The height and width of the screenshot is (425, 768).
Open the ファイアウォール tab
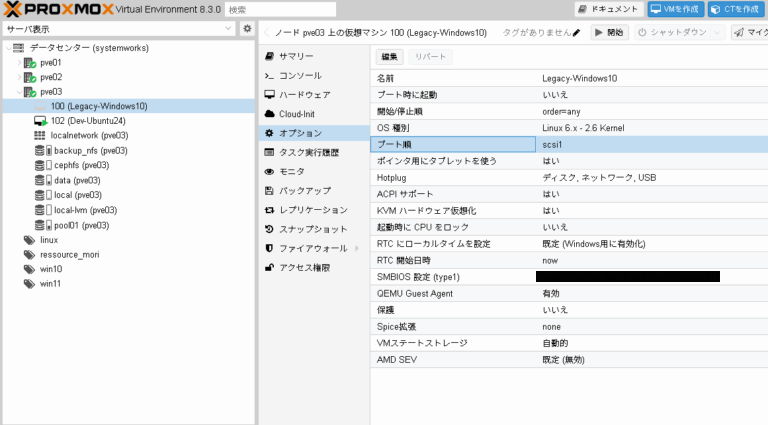(x=314, y=248)
